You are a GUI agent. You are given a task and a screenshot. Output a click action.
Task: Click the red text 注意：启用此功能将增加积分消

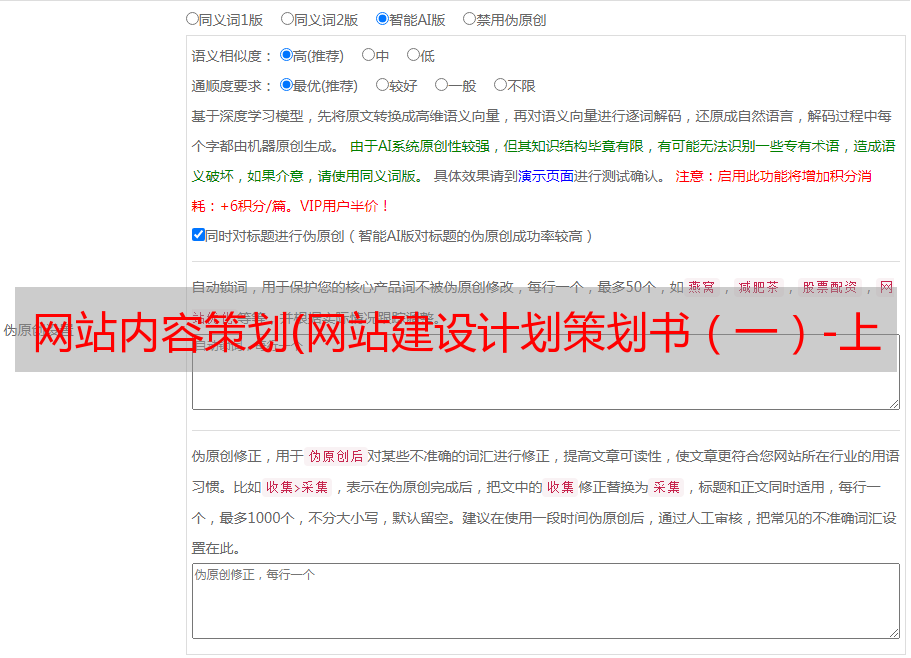(773, 176)
